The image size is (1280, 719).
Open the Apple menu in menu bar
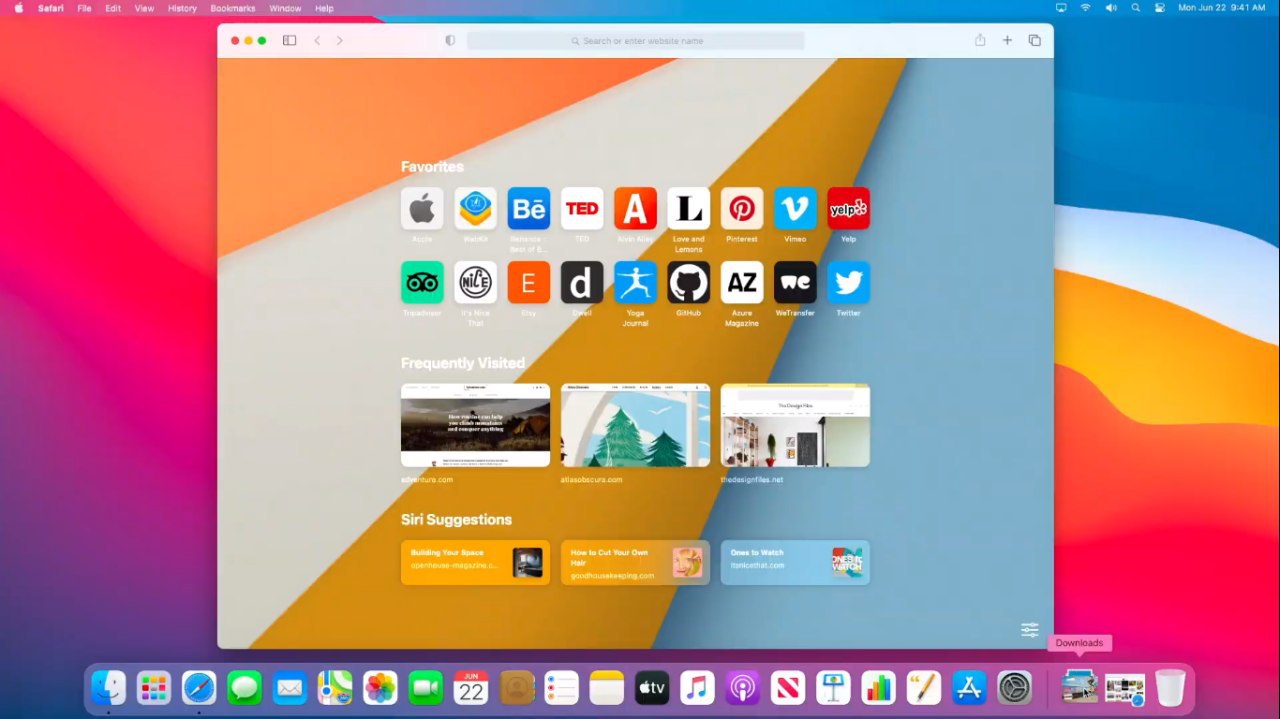(x=18, y=8)
